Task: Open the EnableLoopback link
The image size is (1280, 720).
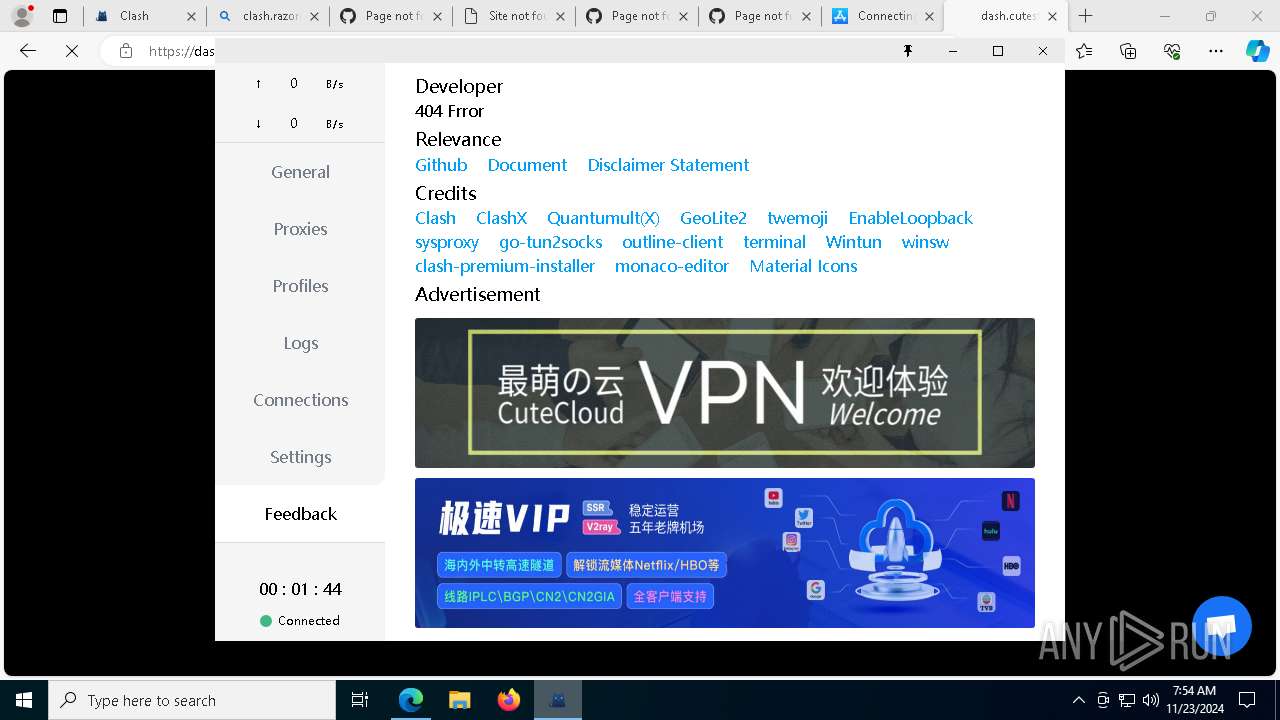Action: tap(910, 218)
